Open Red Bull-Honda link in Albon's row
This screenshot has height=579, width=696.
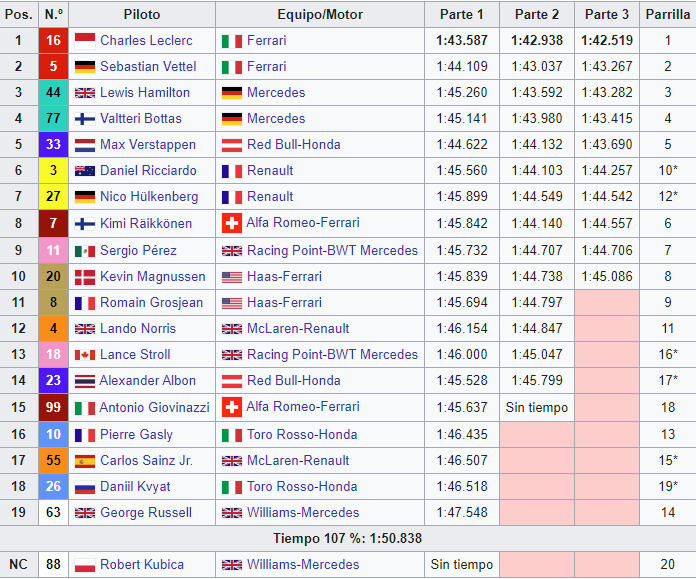coord(294,381)
